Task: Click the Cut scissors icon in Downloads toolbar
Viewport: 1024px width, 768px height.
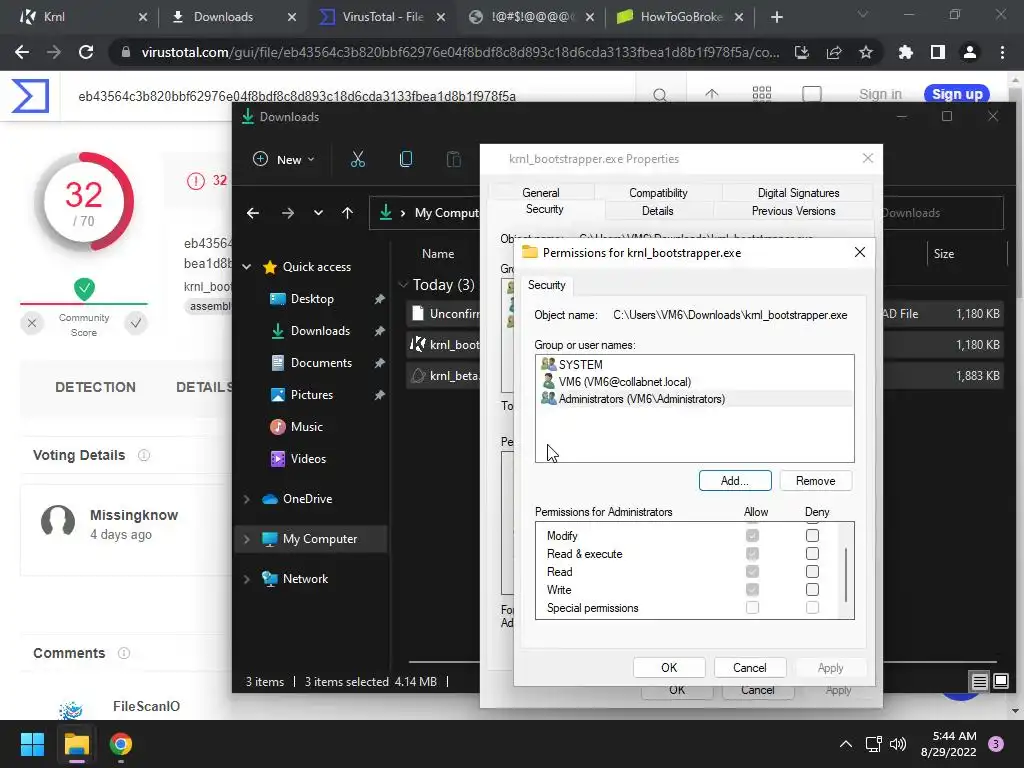Action: (x=358, y=159)
